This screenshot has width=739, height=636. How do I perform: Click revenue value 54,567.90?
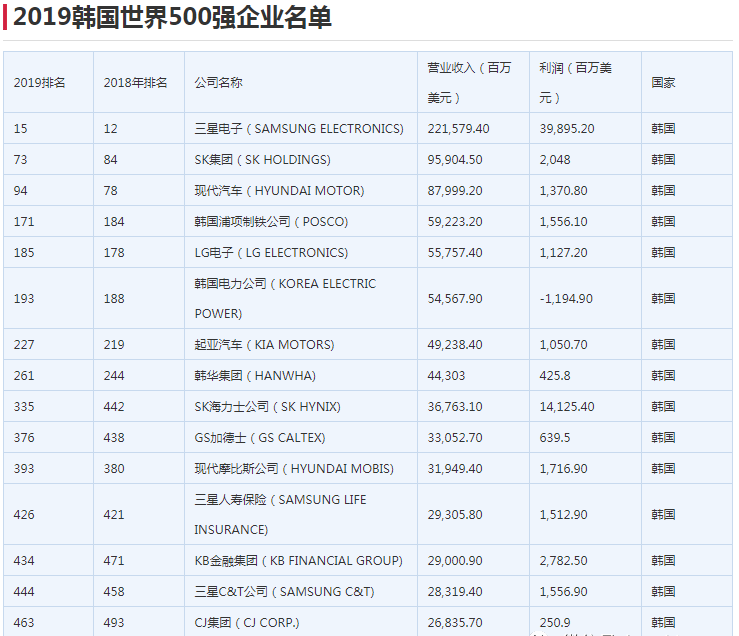(x=455, y=298)
